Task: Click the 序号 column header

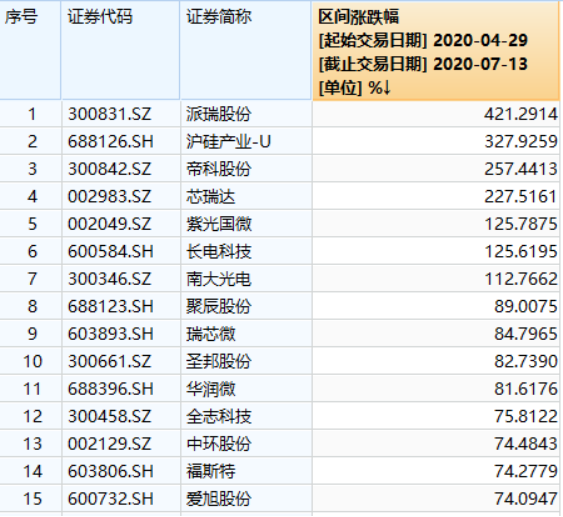Action: (30, 50)
